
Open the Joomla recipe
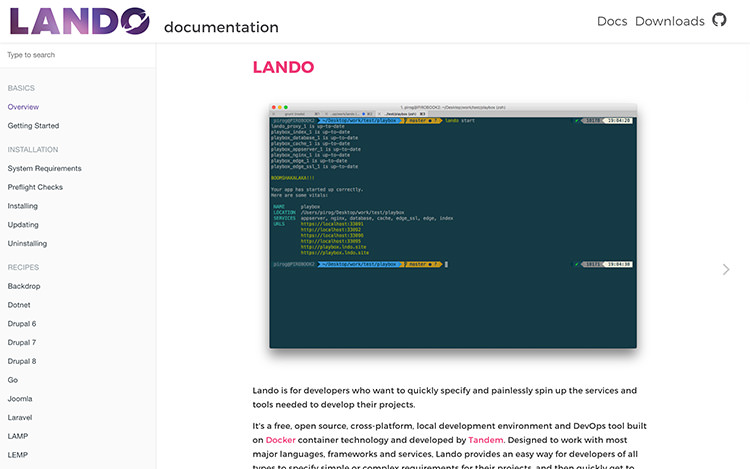(x=20, y=399)
